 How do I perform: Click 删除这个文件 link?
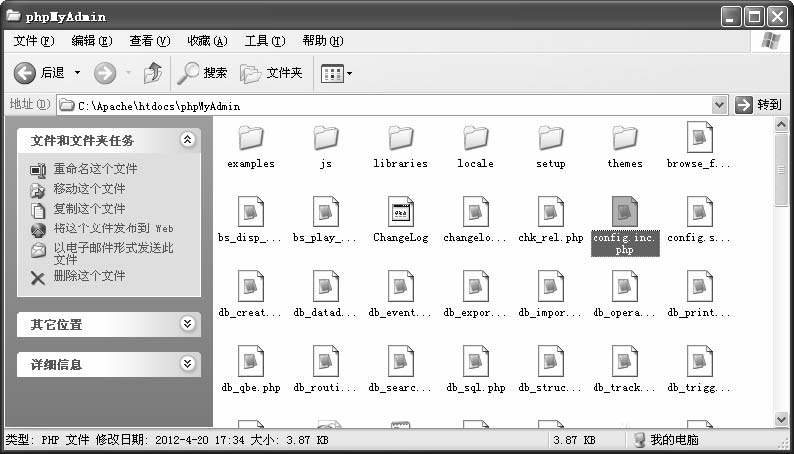(89, 276)
